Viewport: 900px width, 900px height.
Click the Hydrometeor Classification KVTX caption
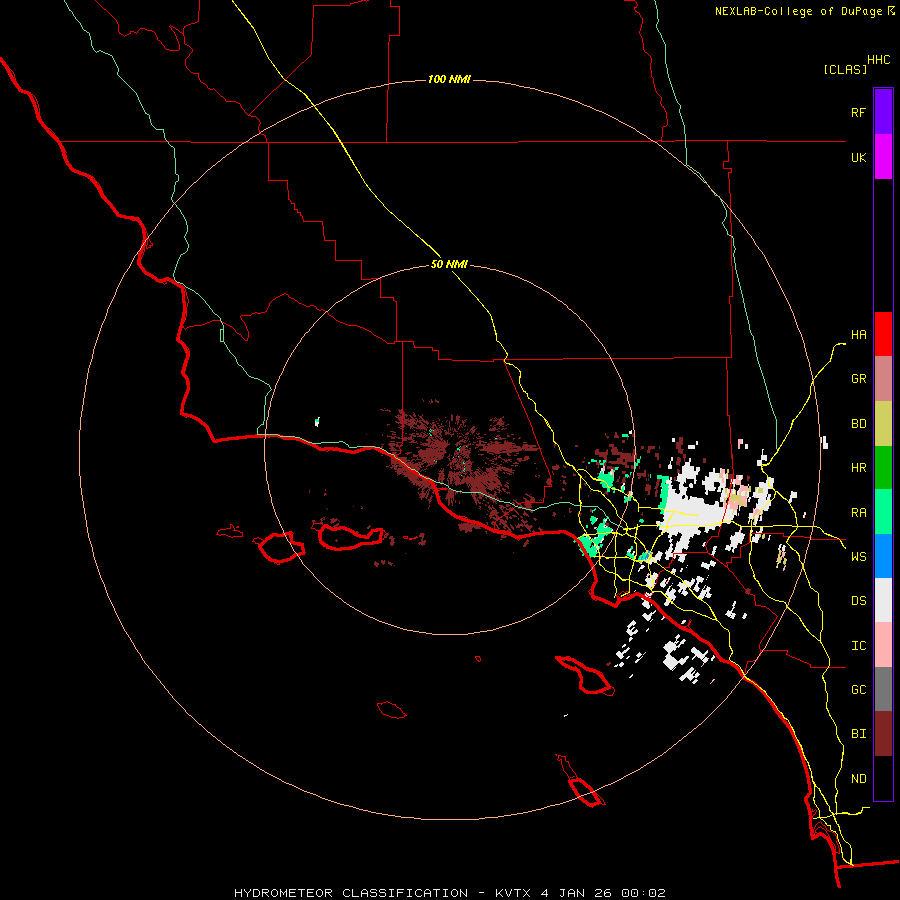[449, 893]
